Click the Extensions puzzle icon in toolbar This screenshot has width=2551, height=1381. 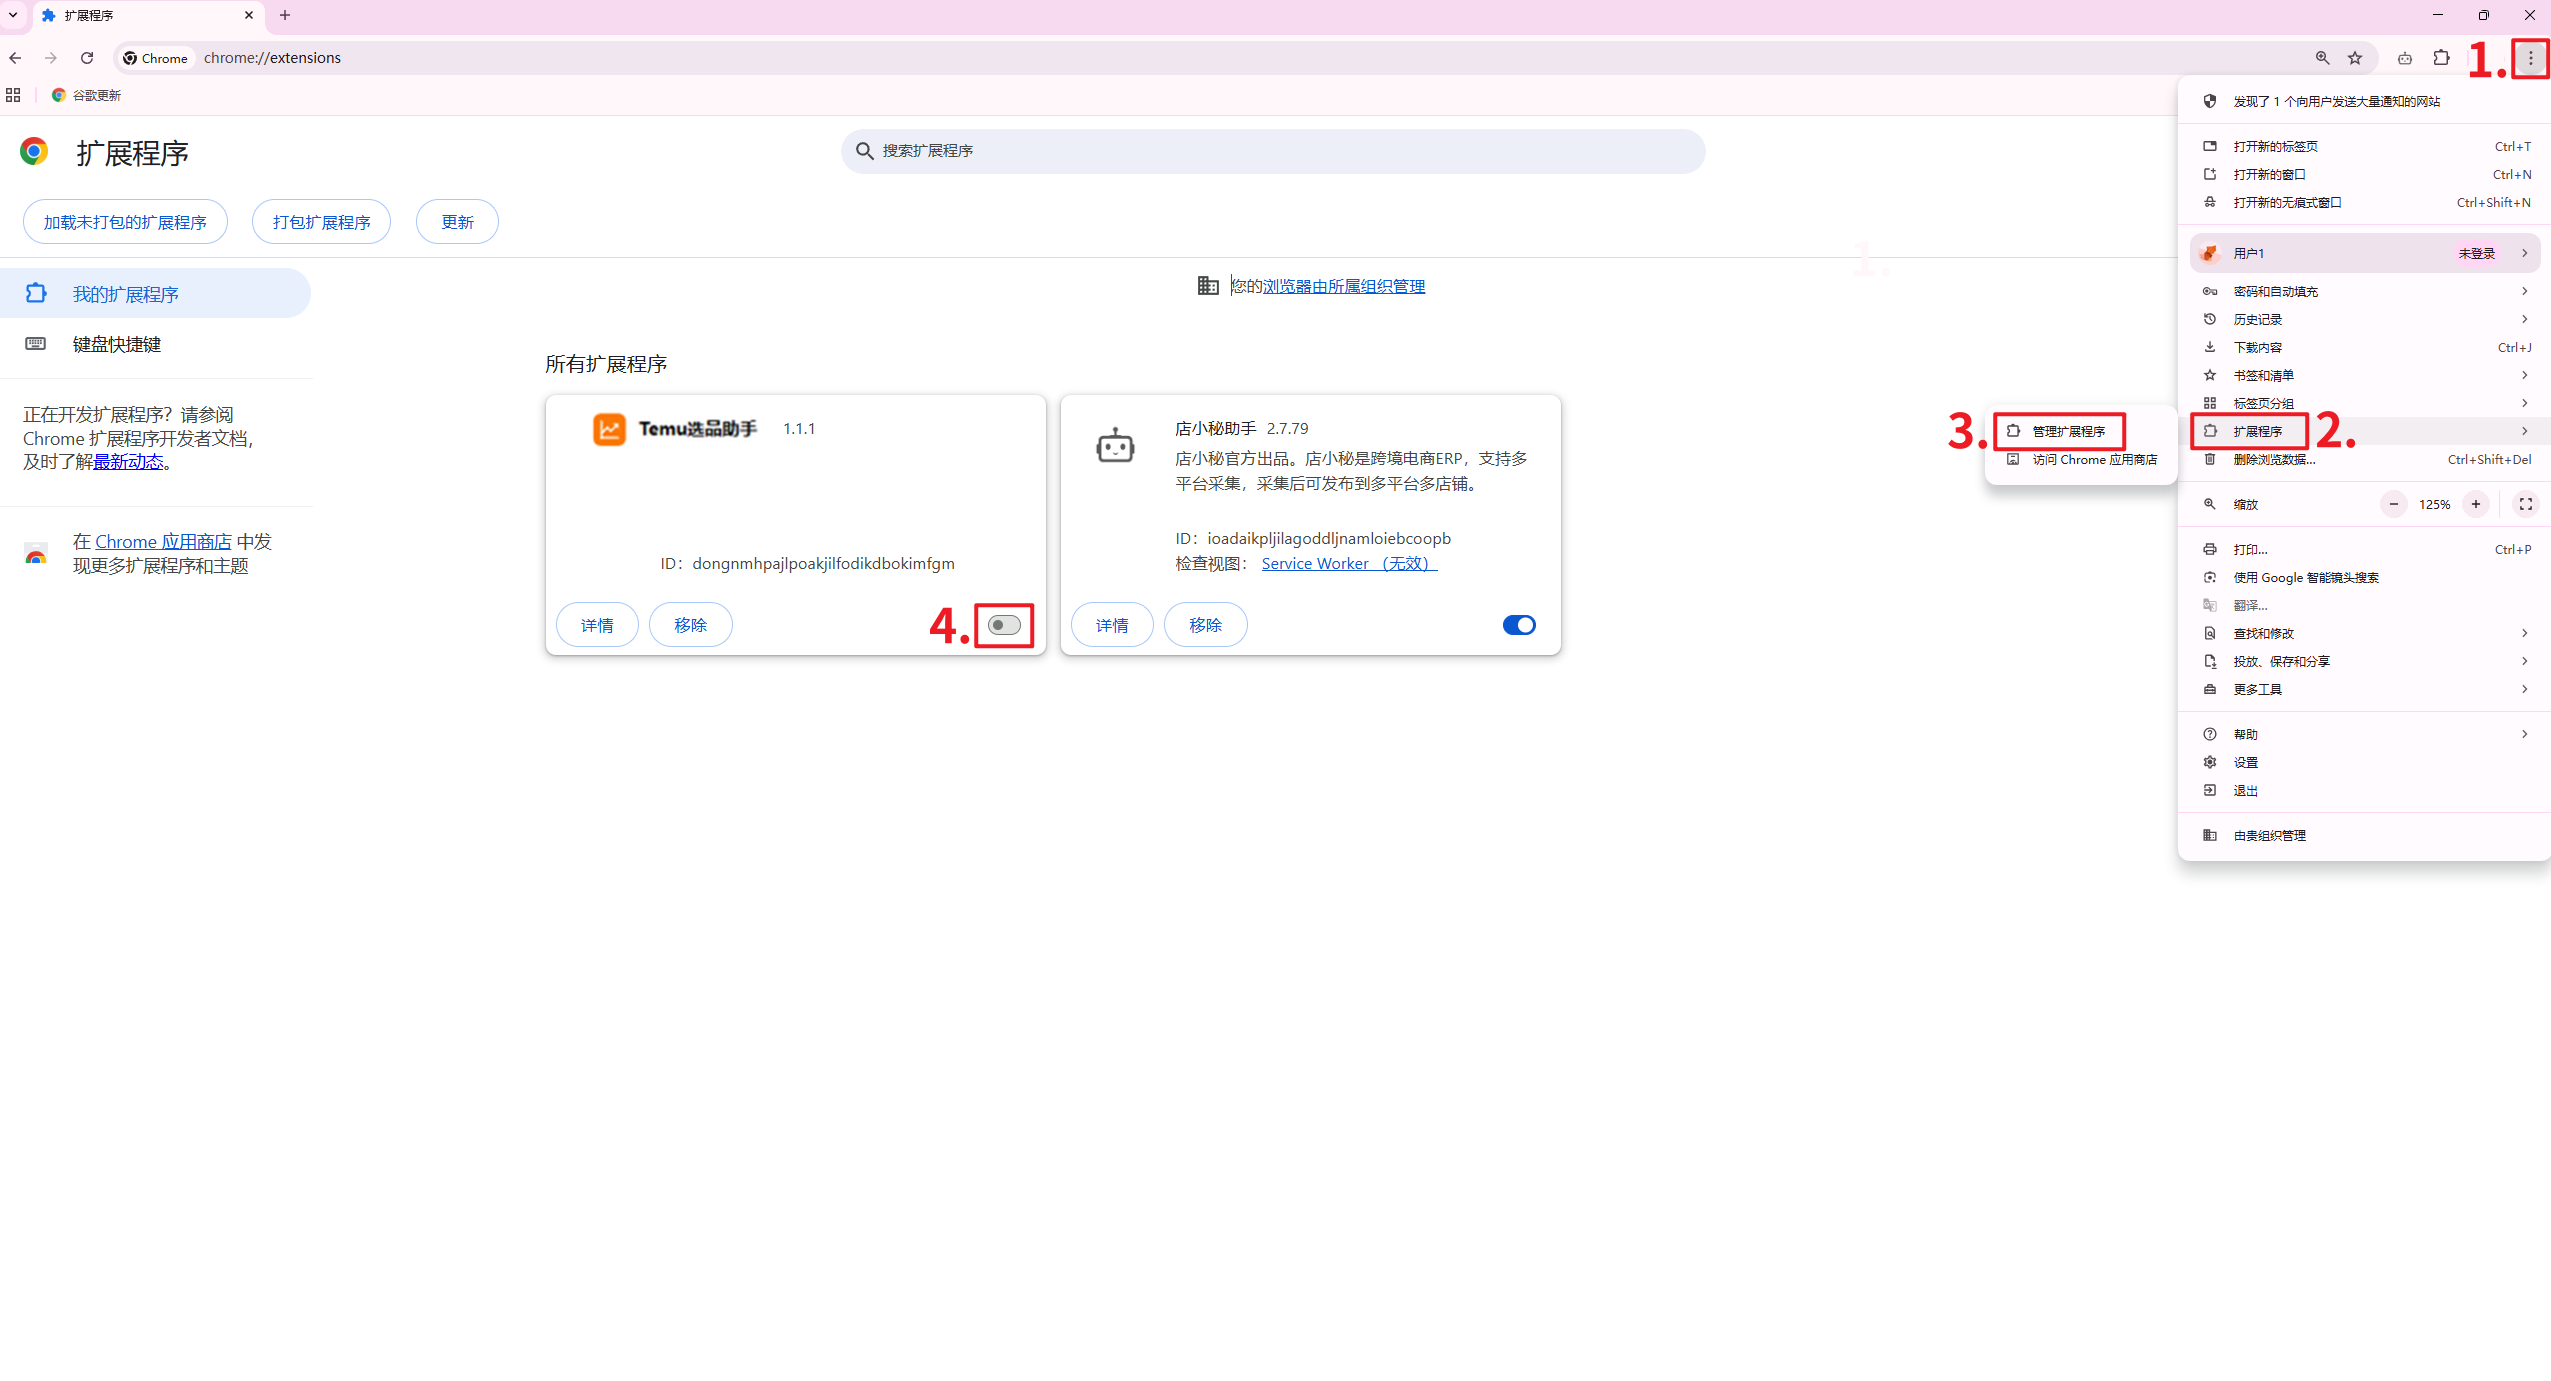[x=2441, y=58]
